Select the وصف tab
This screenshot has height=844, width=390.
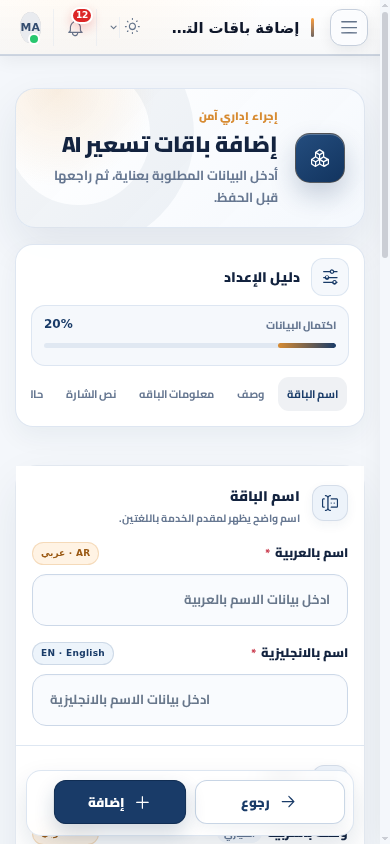[x=251, y=395]
